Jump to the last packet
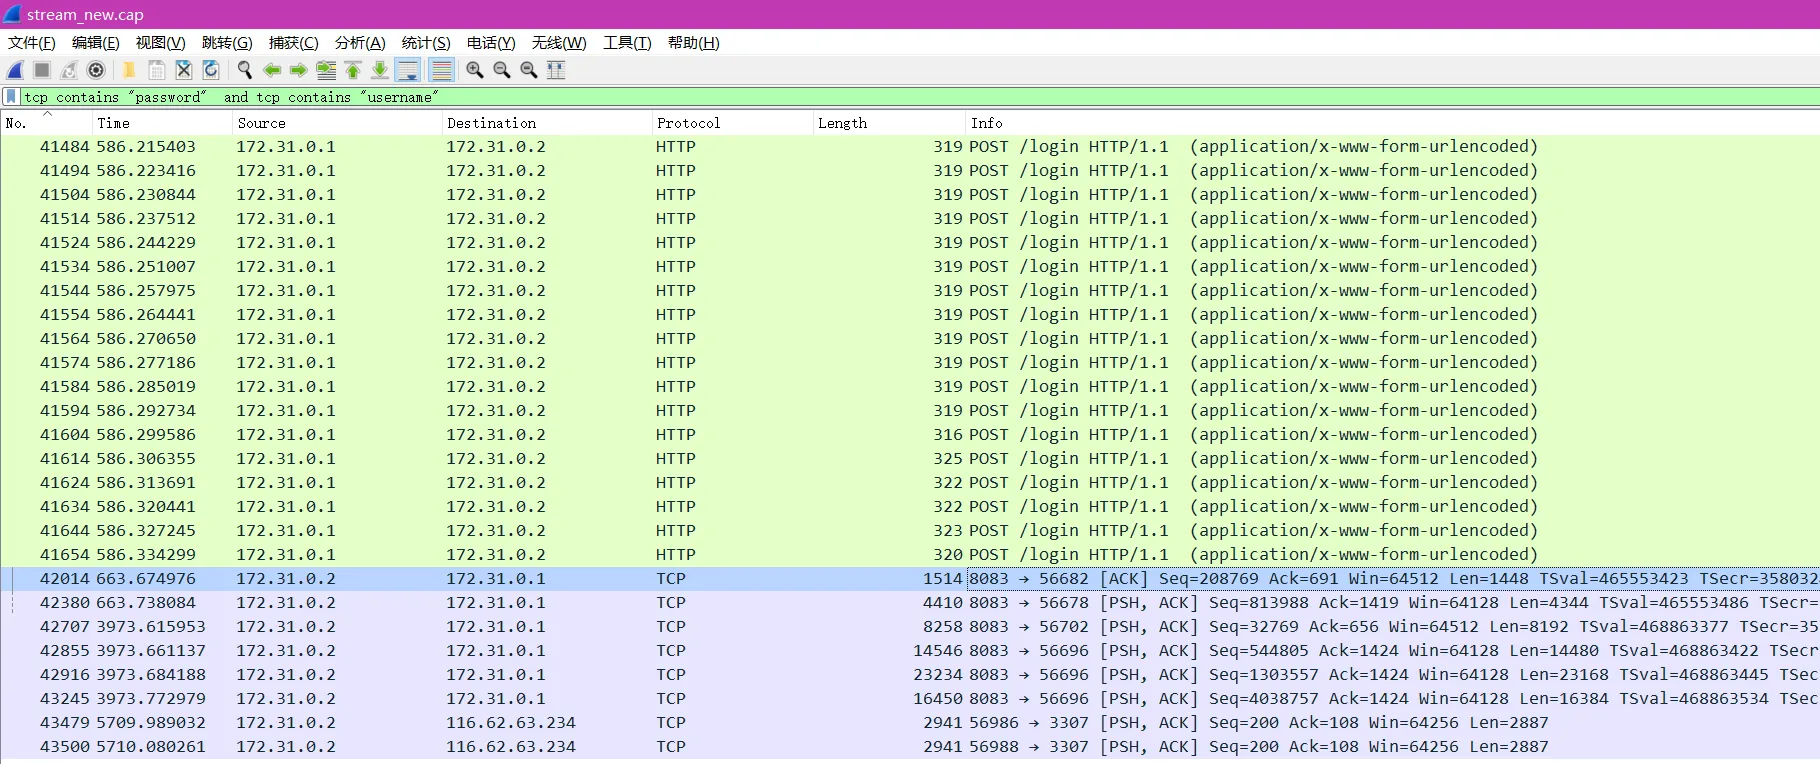1820x764 pixels. tap(380, 70)
